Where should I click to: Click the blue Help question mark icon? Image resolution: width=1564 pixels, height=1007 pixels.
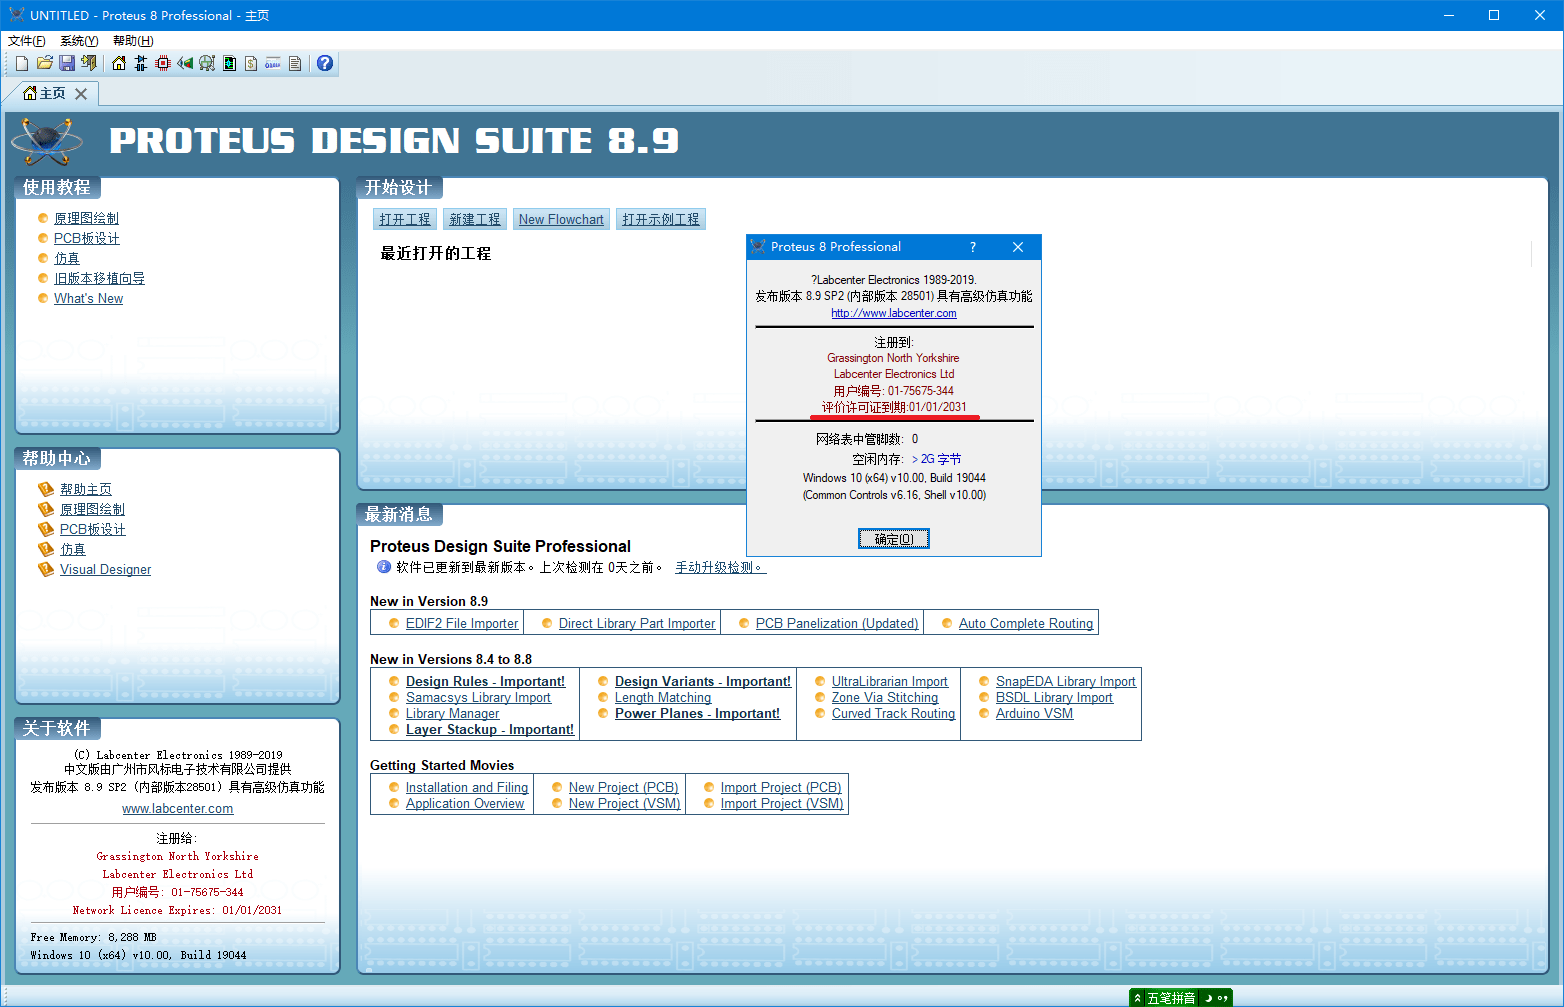[325, 63]
